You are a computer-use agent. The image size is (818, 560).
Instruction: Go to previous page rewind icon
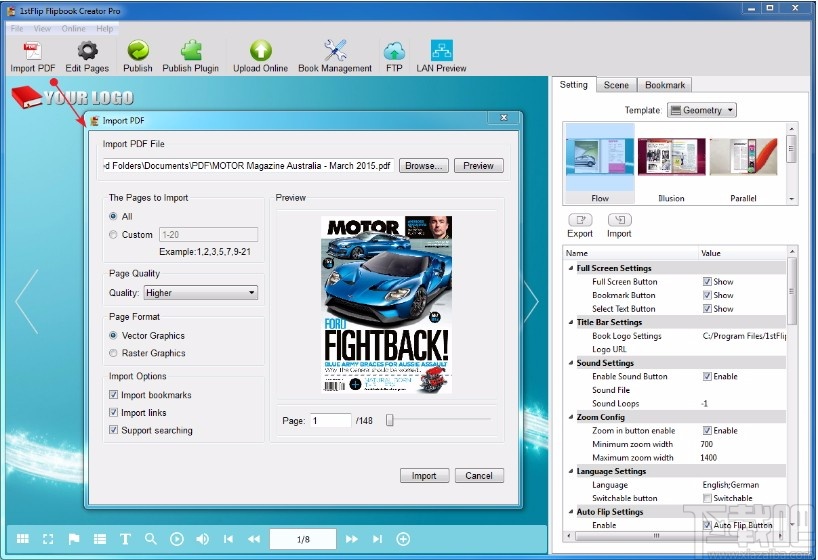254,539
